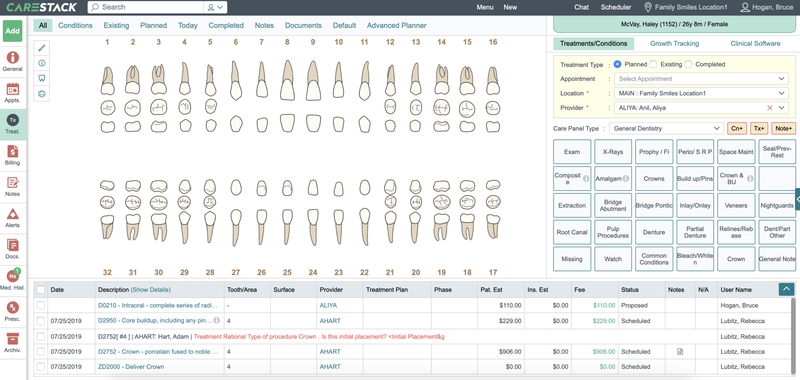Click the Root Canal procedure button
The image size is (800, 380).
(x=572, y=232)
